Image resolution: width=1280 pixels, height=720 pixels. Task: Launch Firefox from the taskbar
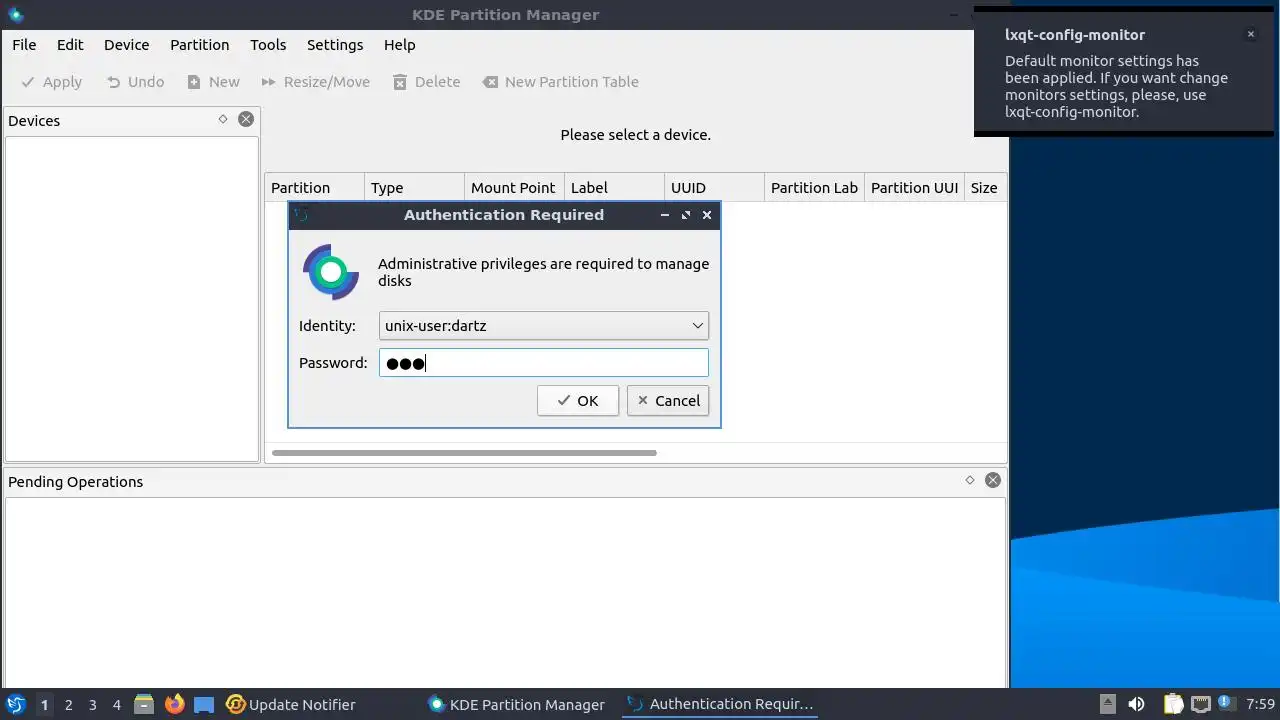click(x=174, y=705)
